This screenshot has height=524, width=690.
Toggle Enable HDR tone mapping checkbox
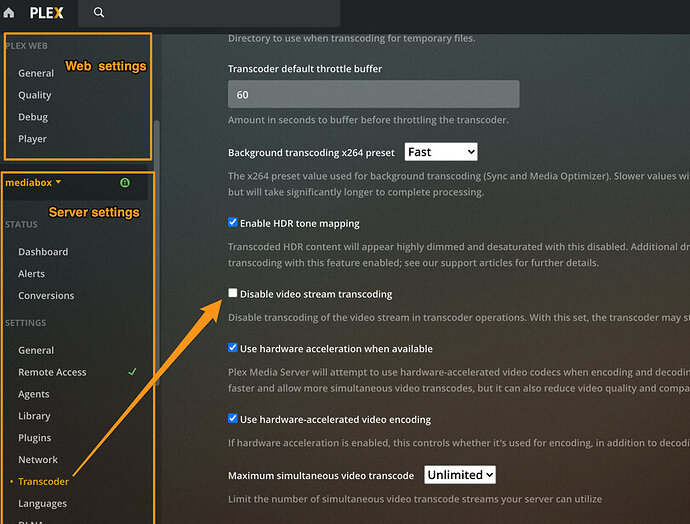pyautogui.click(x=233, y=223)
